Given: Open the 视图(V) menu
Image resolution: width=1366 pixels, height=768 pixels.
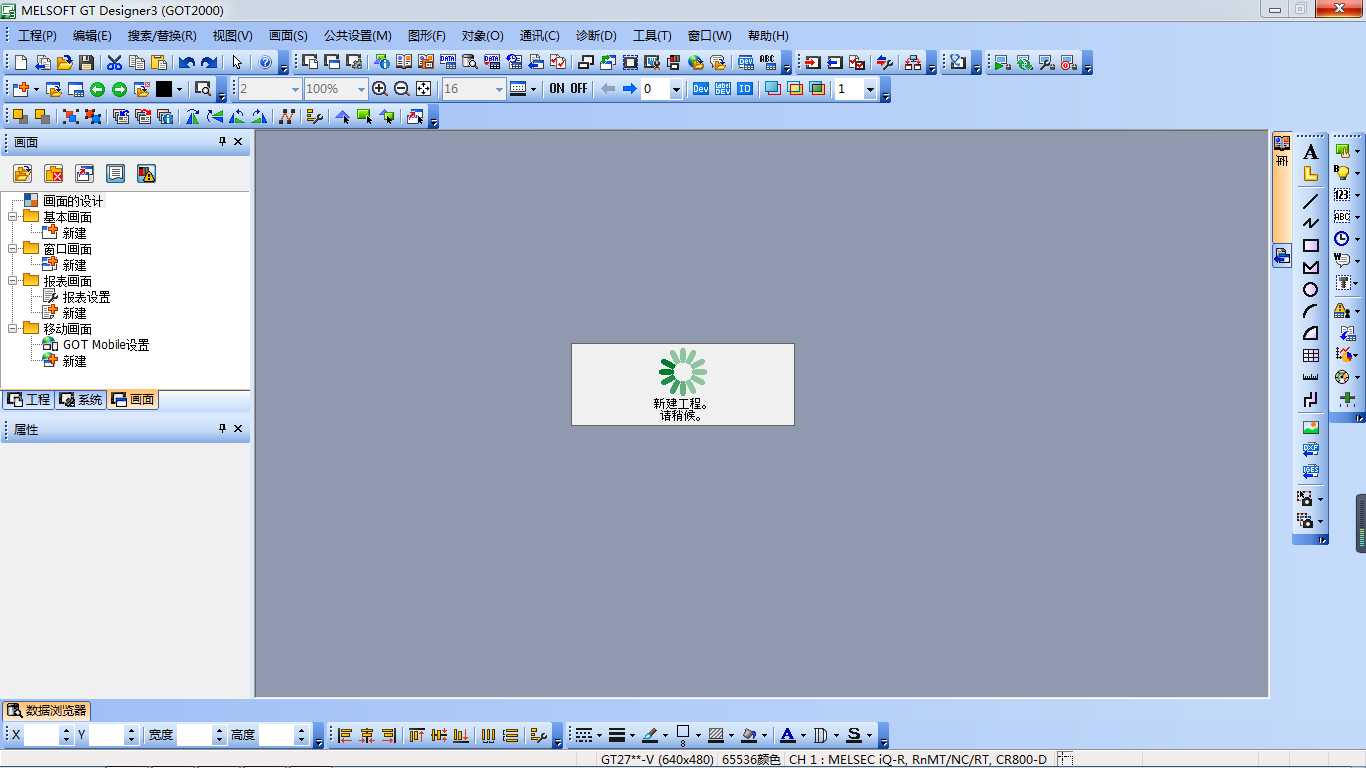Looking at the screenshot, I should point(232,35).
